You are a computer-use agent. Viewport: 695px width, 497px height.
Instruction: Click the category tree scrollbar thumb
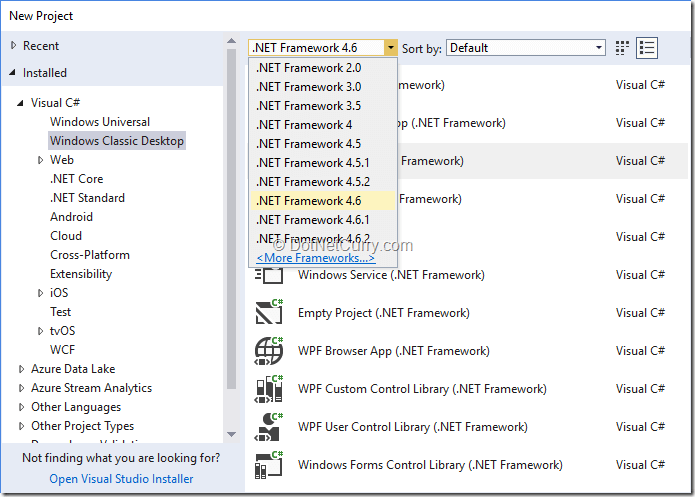click(x=231, y=219)
